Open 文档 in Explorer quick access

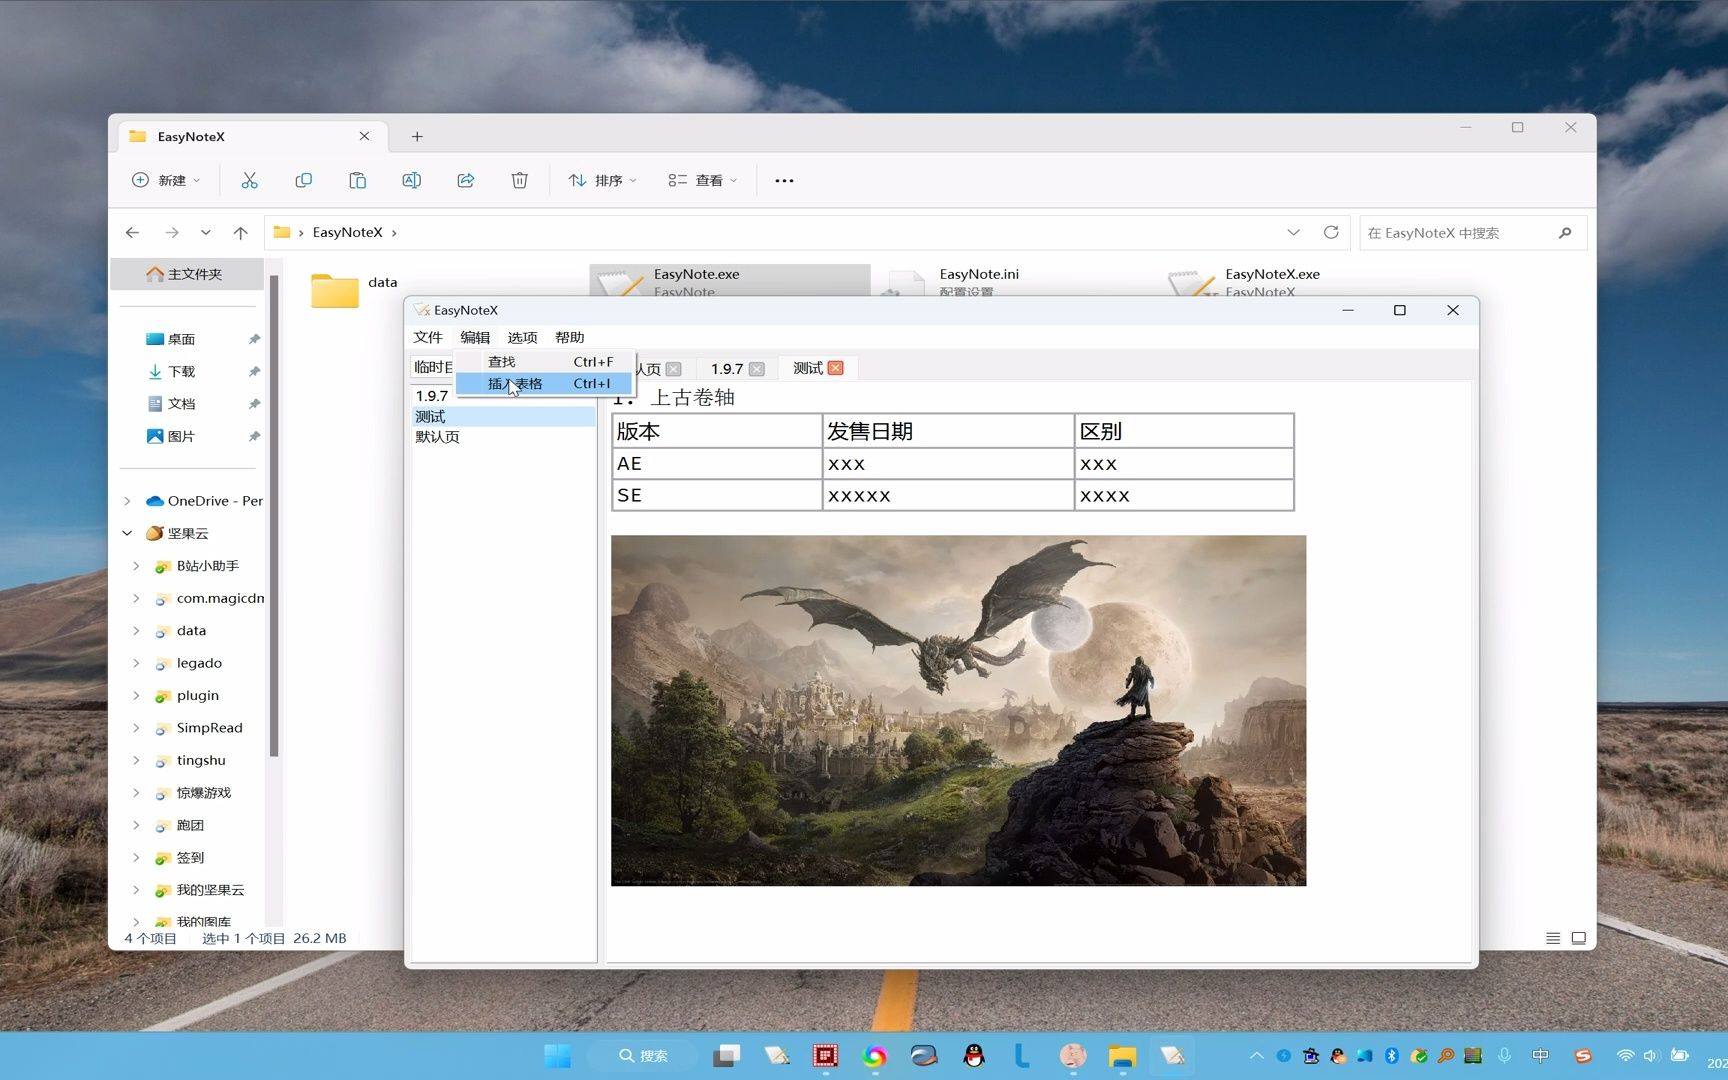181,404
